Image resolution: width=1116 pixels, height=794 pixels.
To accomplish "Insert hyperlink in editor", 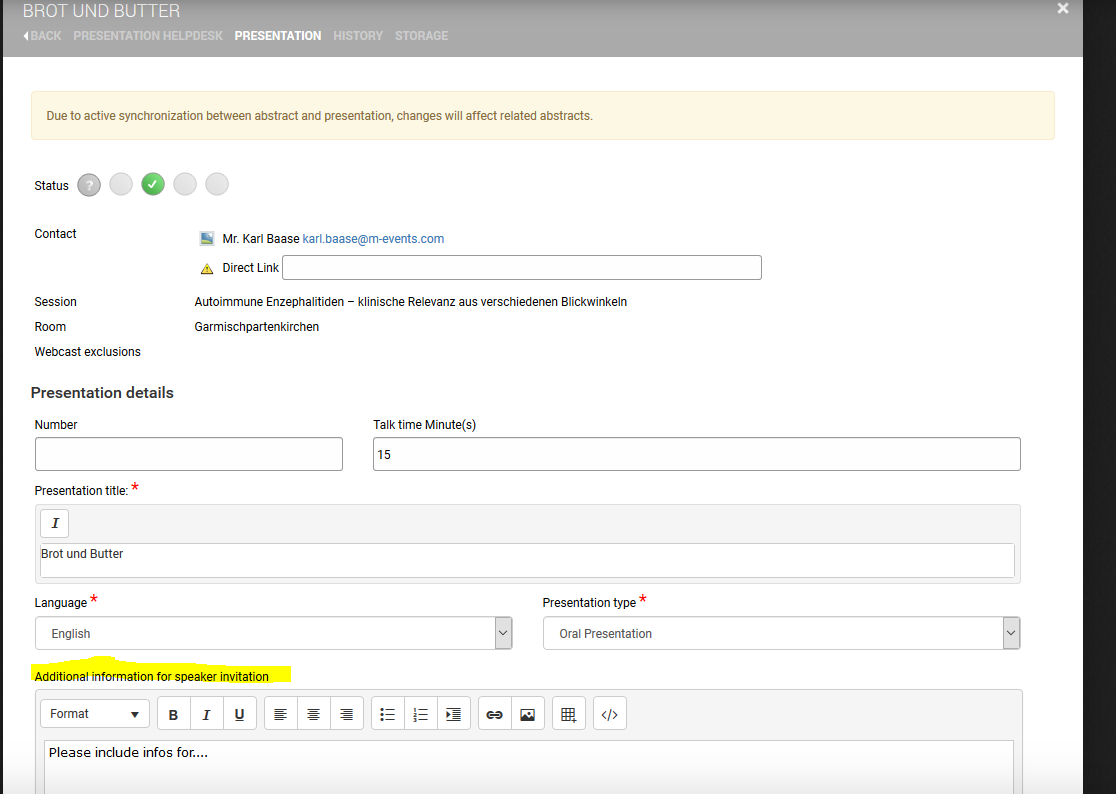I will pos(495,714).
